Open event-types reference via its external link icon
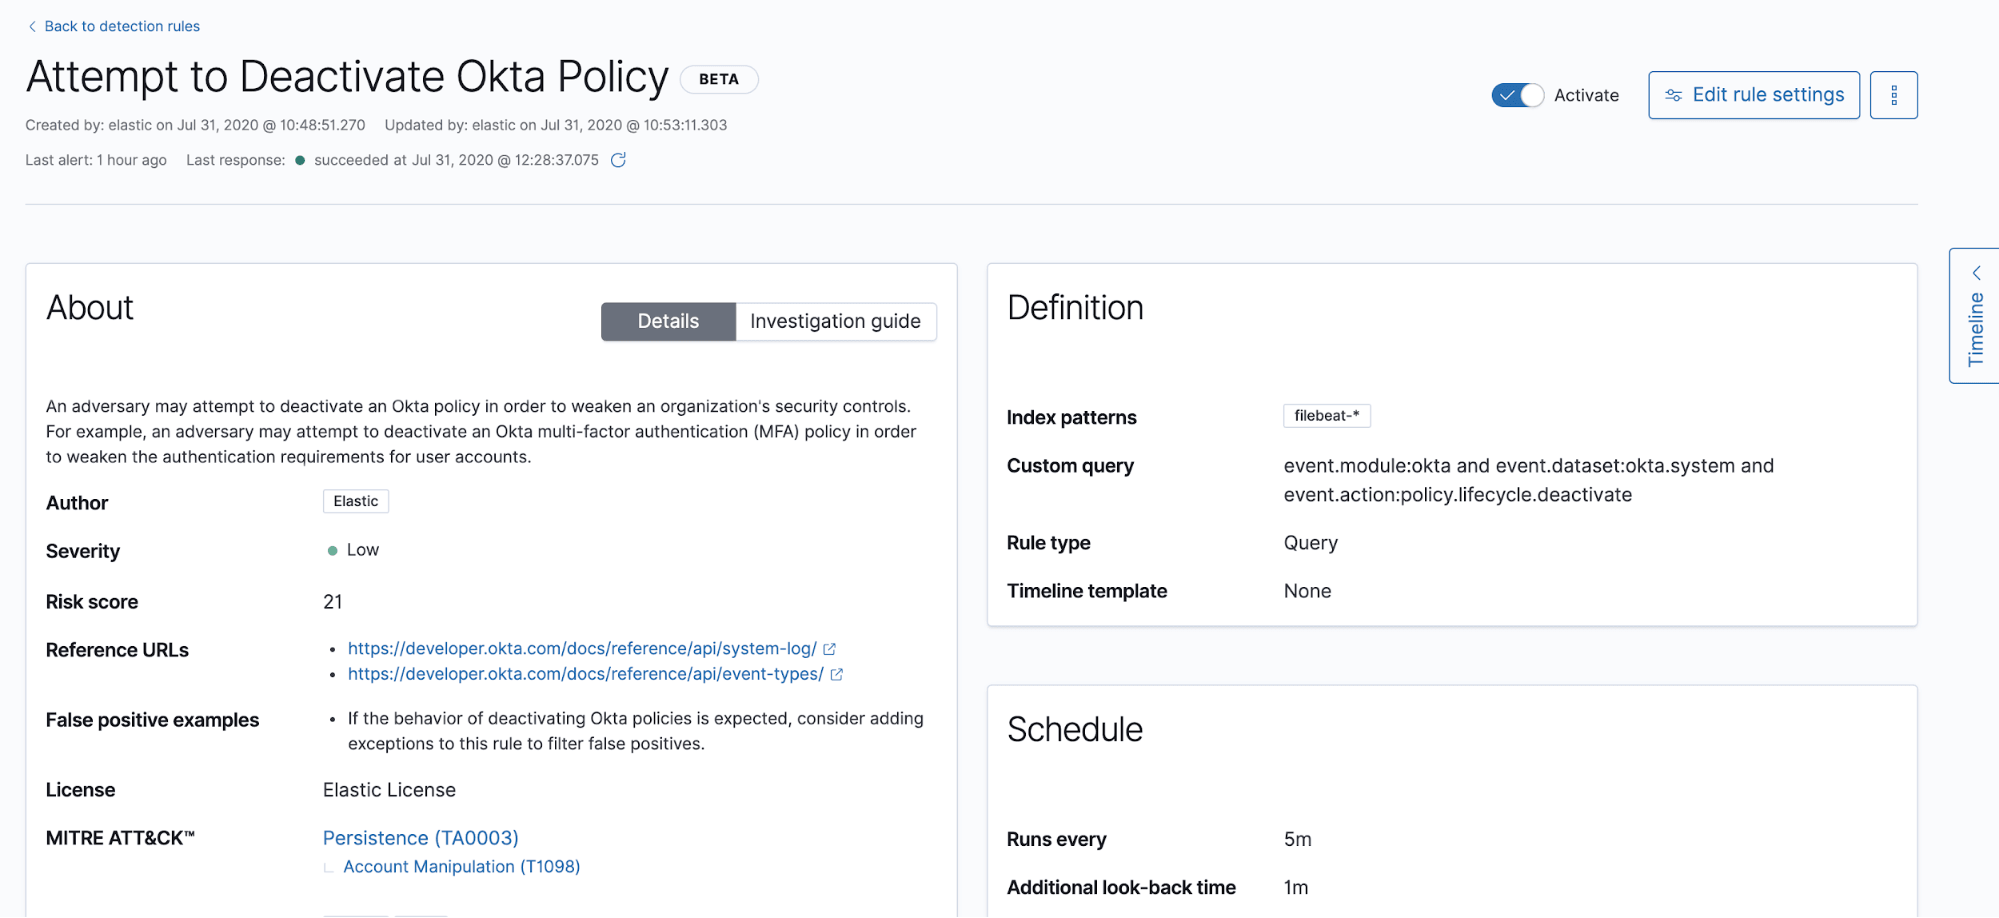 click(x=836, y=674)
